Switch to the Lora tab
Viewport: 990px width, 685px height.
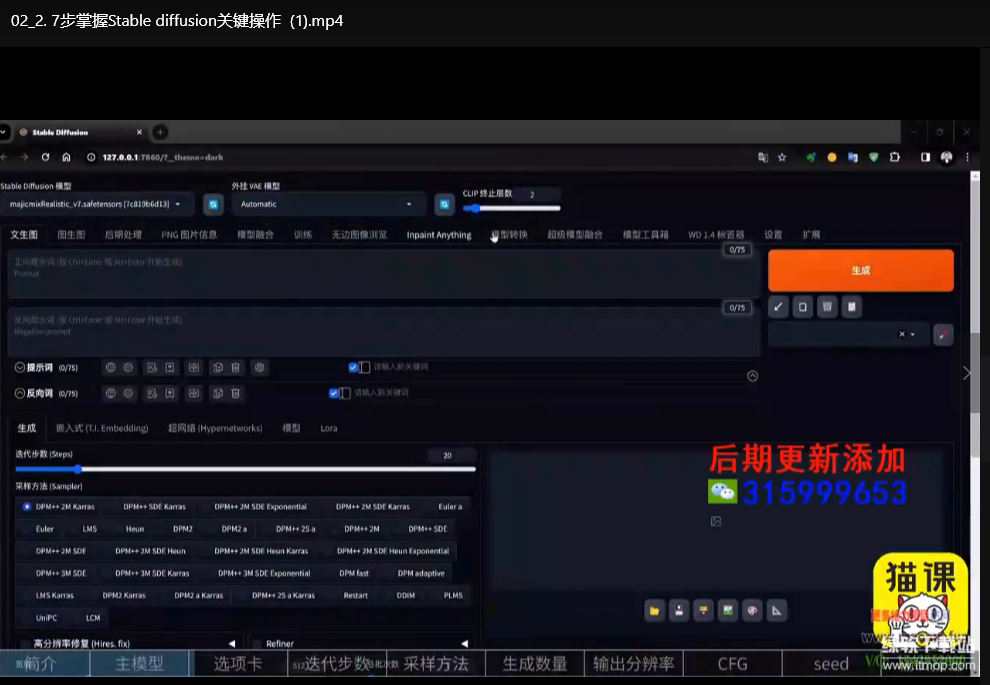tap(328, 428)
